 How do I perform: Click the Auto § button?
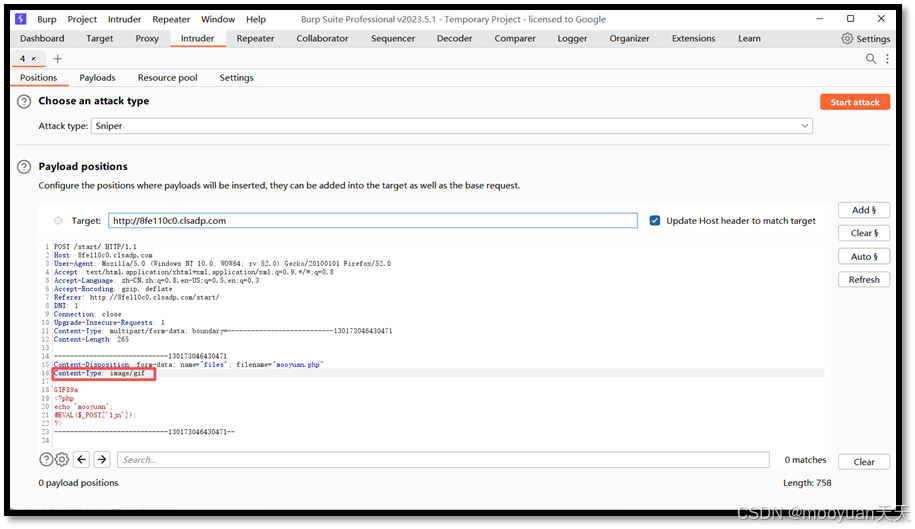(864, 257)
